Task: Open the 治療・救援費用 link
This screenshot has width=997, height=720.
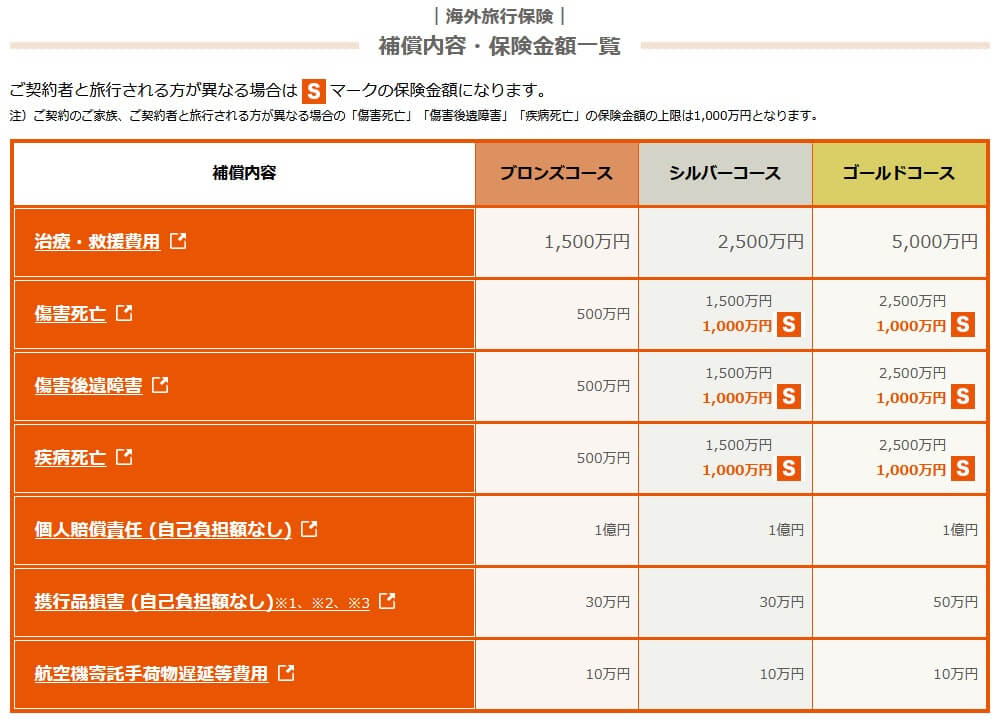Action: click(97, 242)
